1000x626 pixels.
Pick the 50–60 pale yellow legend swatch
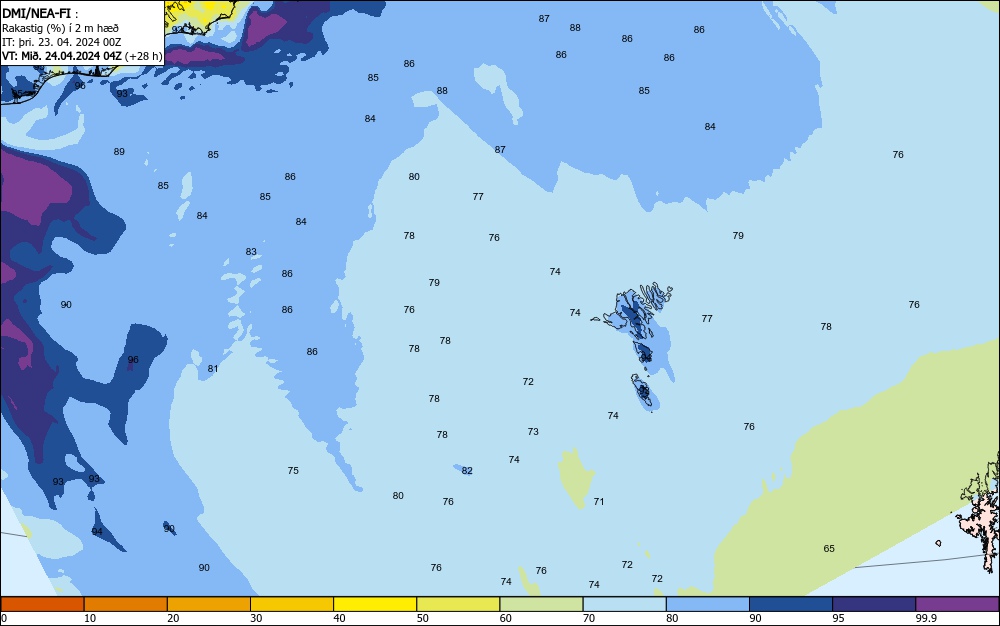pos(459,604)
